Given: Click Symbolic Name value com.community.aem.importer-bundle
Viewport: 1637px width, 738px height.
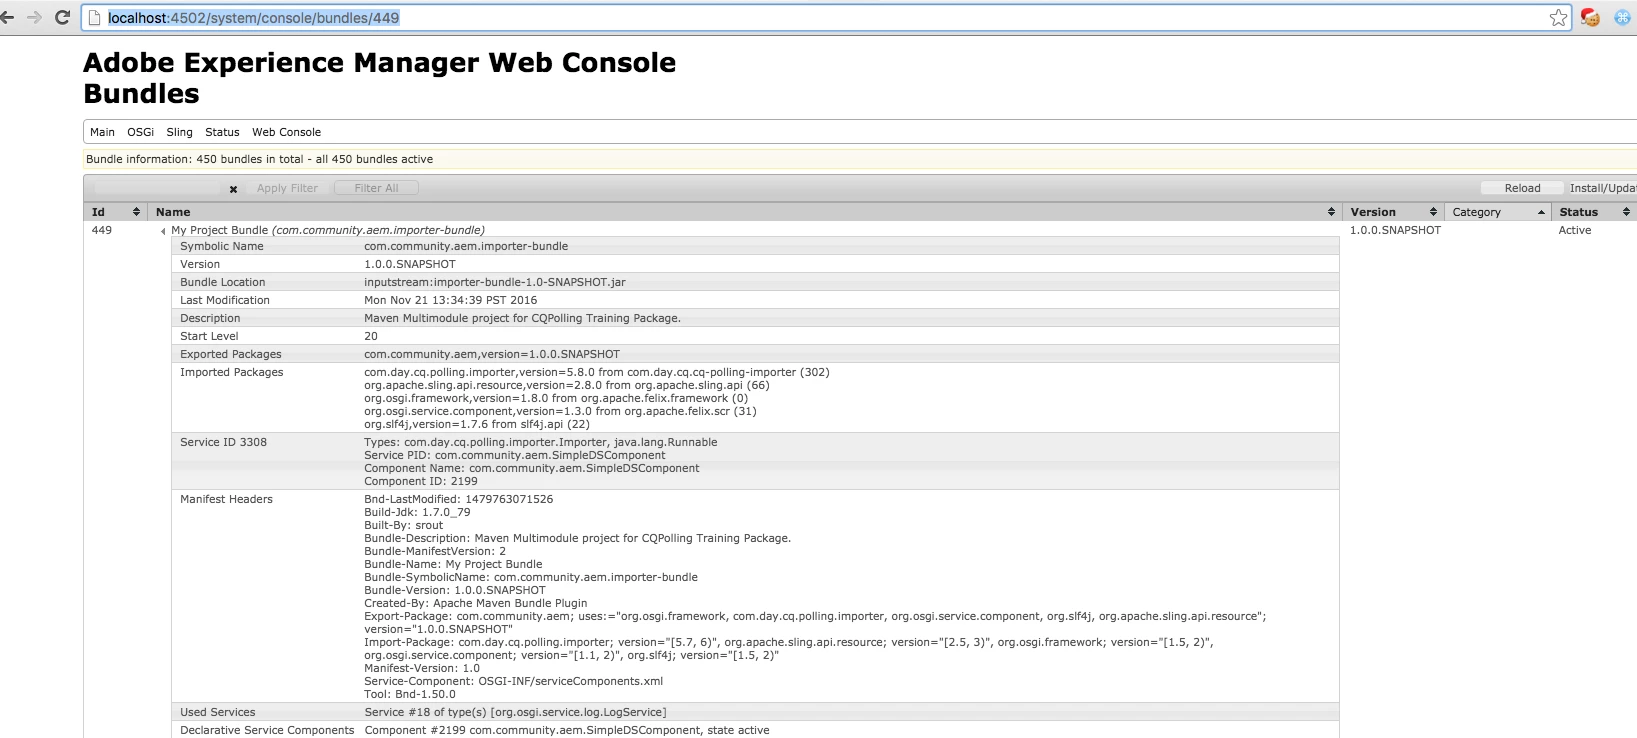Looking at the screenshot, I should point(466,246).
